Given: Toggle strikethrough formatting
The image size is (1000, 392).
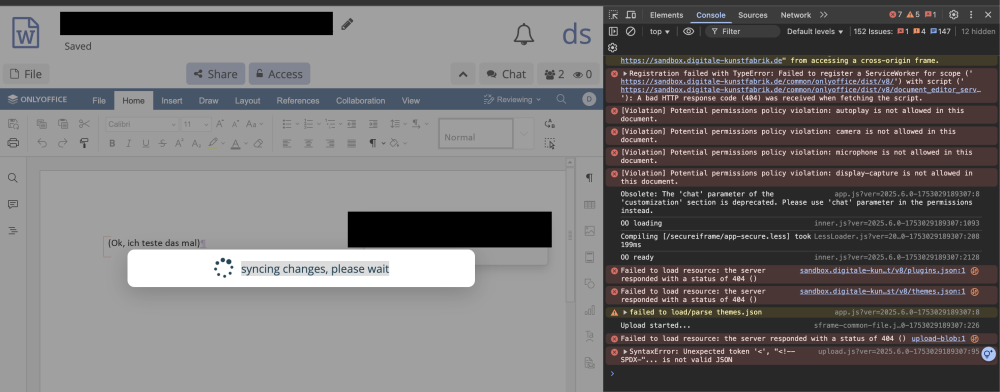Looking at the screenshot, I should (163, 143).
